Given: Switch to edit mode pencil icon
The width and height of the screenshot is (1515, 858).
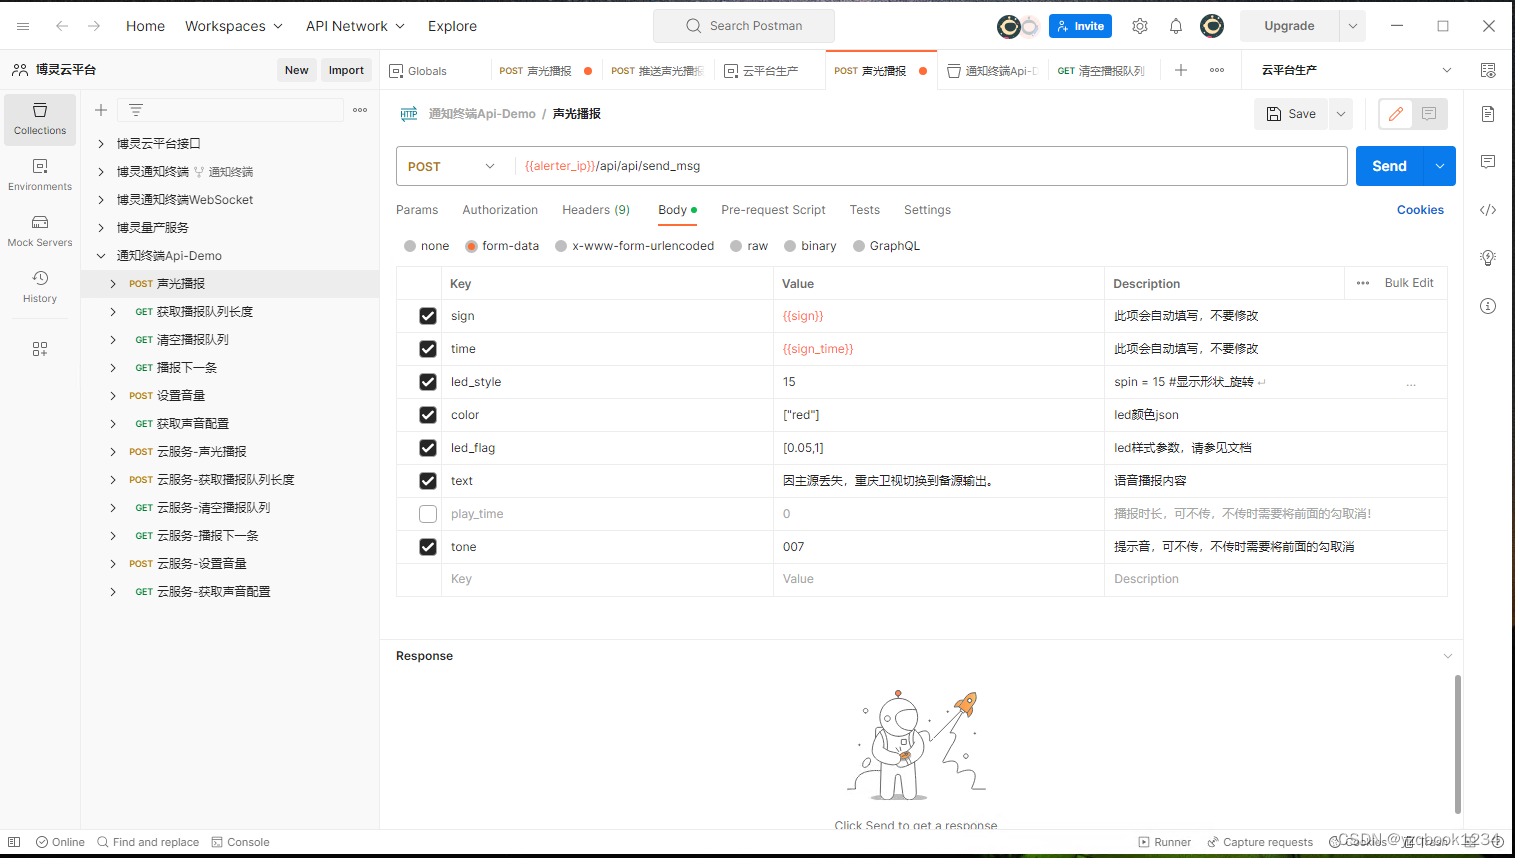Looking at the screenshot, I should [1396, 114].
